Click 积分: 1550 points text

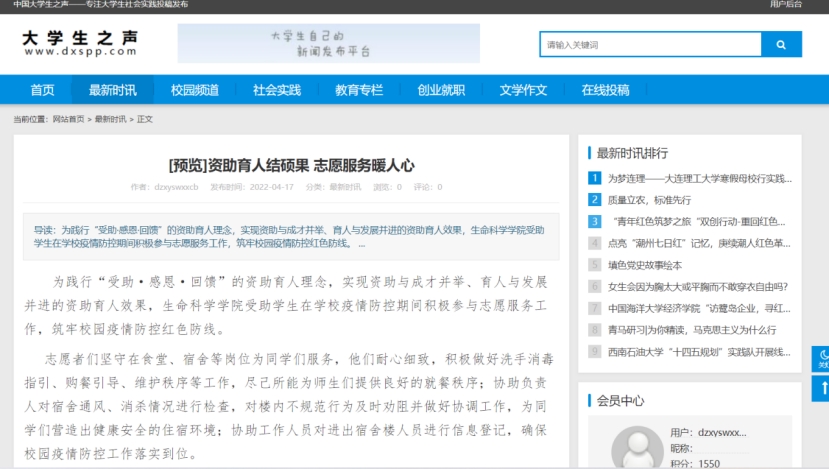pyautogui.click(x=695, y=464)
